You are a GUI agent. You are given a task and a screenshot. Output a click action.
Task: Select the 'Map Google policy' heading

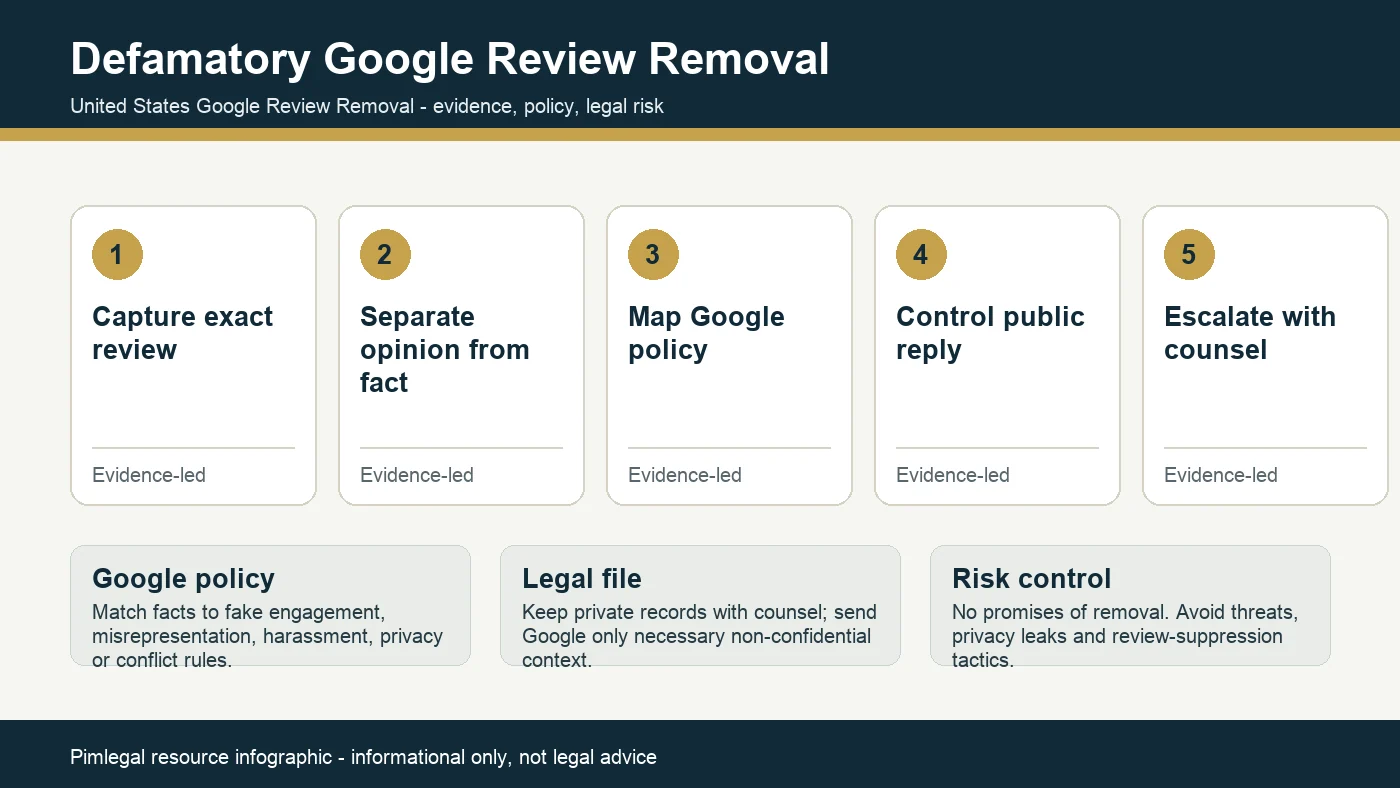(x=706, y=333)
